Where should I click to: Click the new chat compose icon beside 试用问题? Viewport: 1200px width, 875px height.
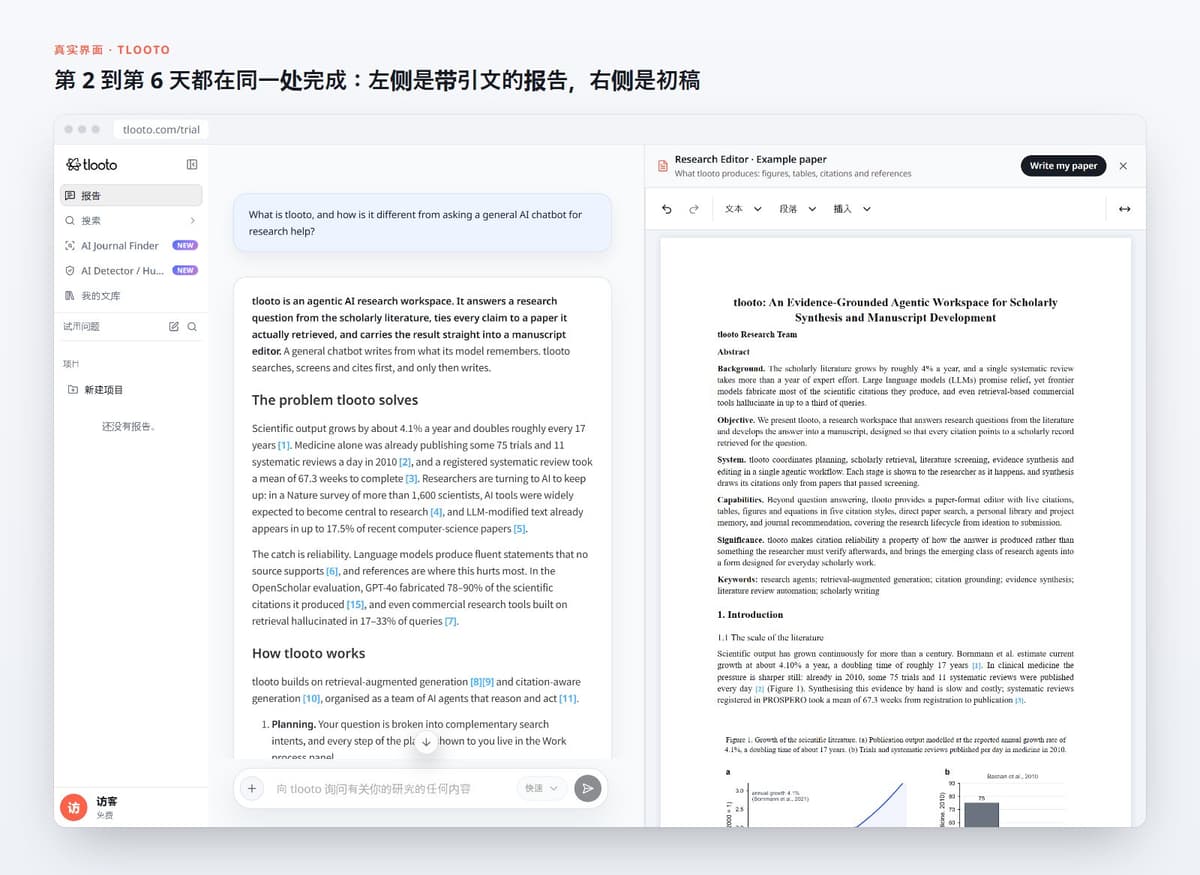click(x=174, y=326)
